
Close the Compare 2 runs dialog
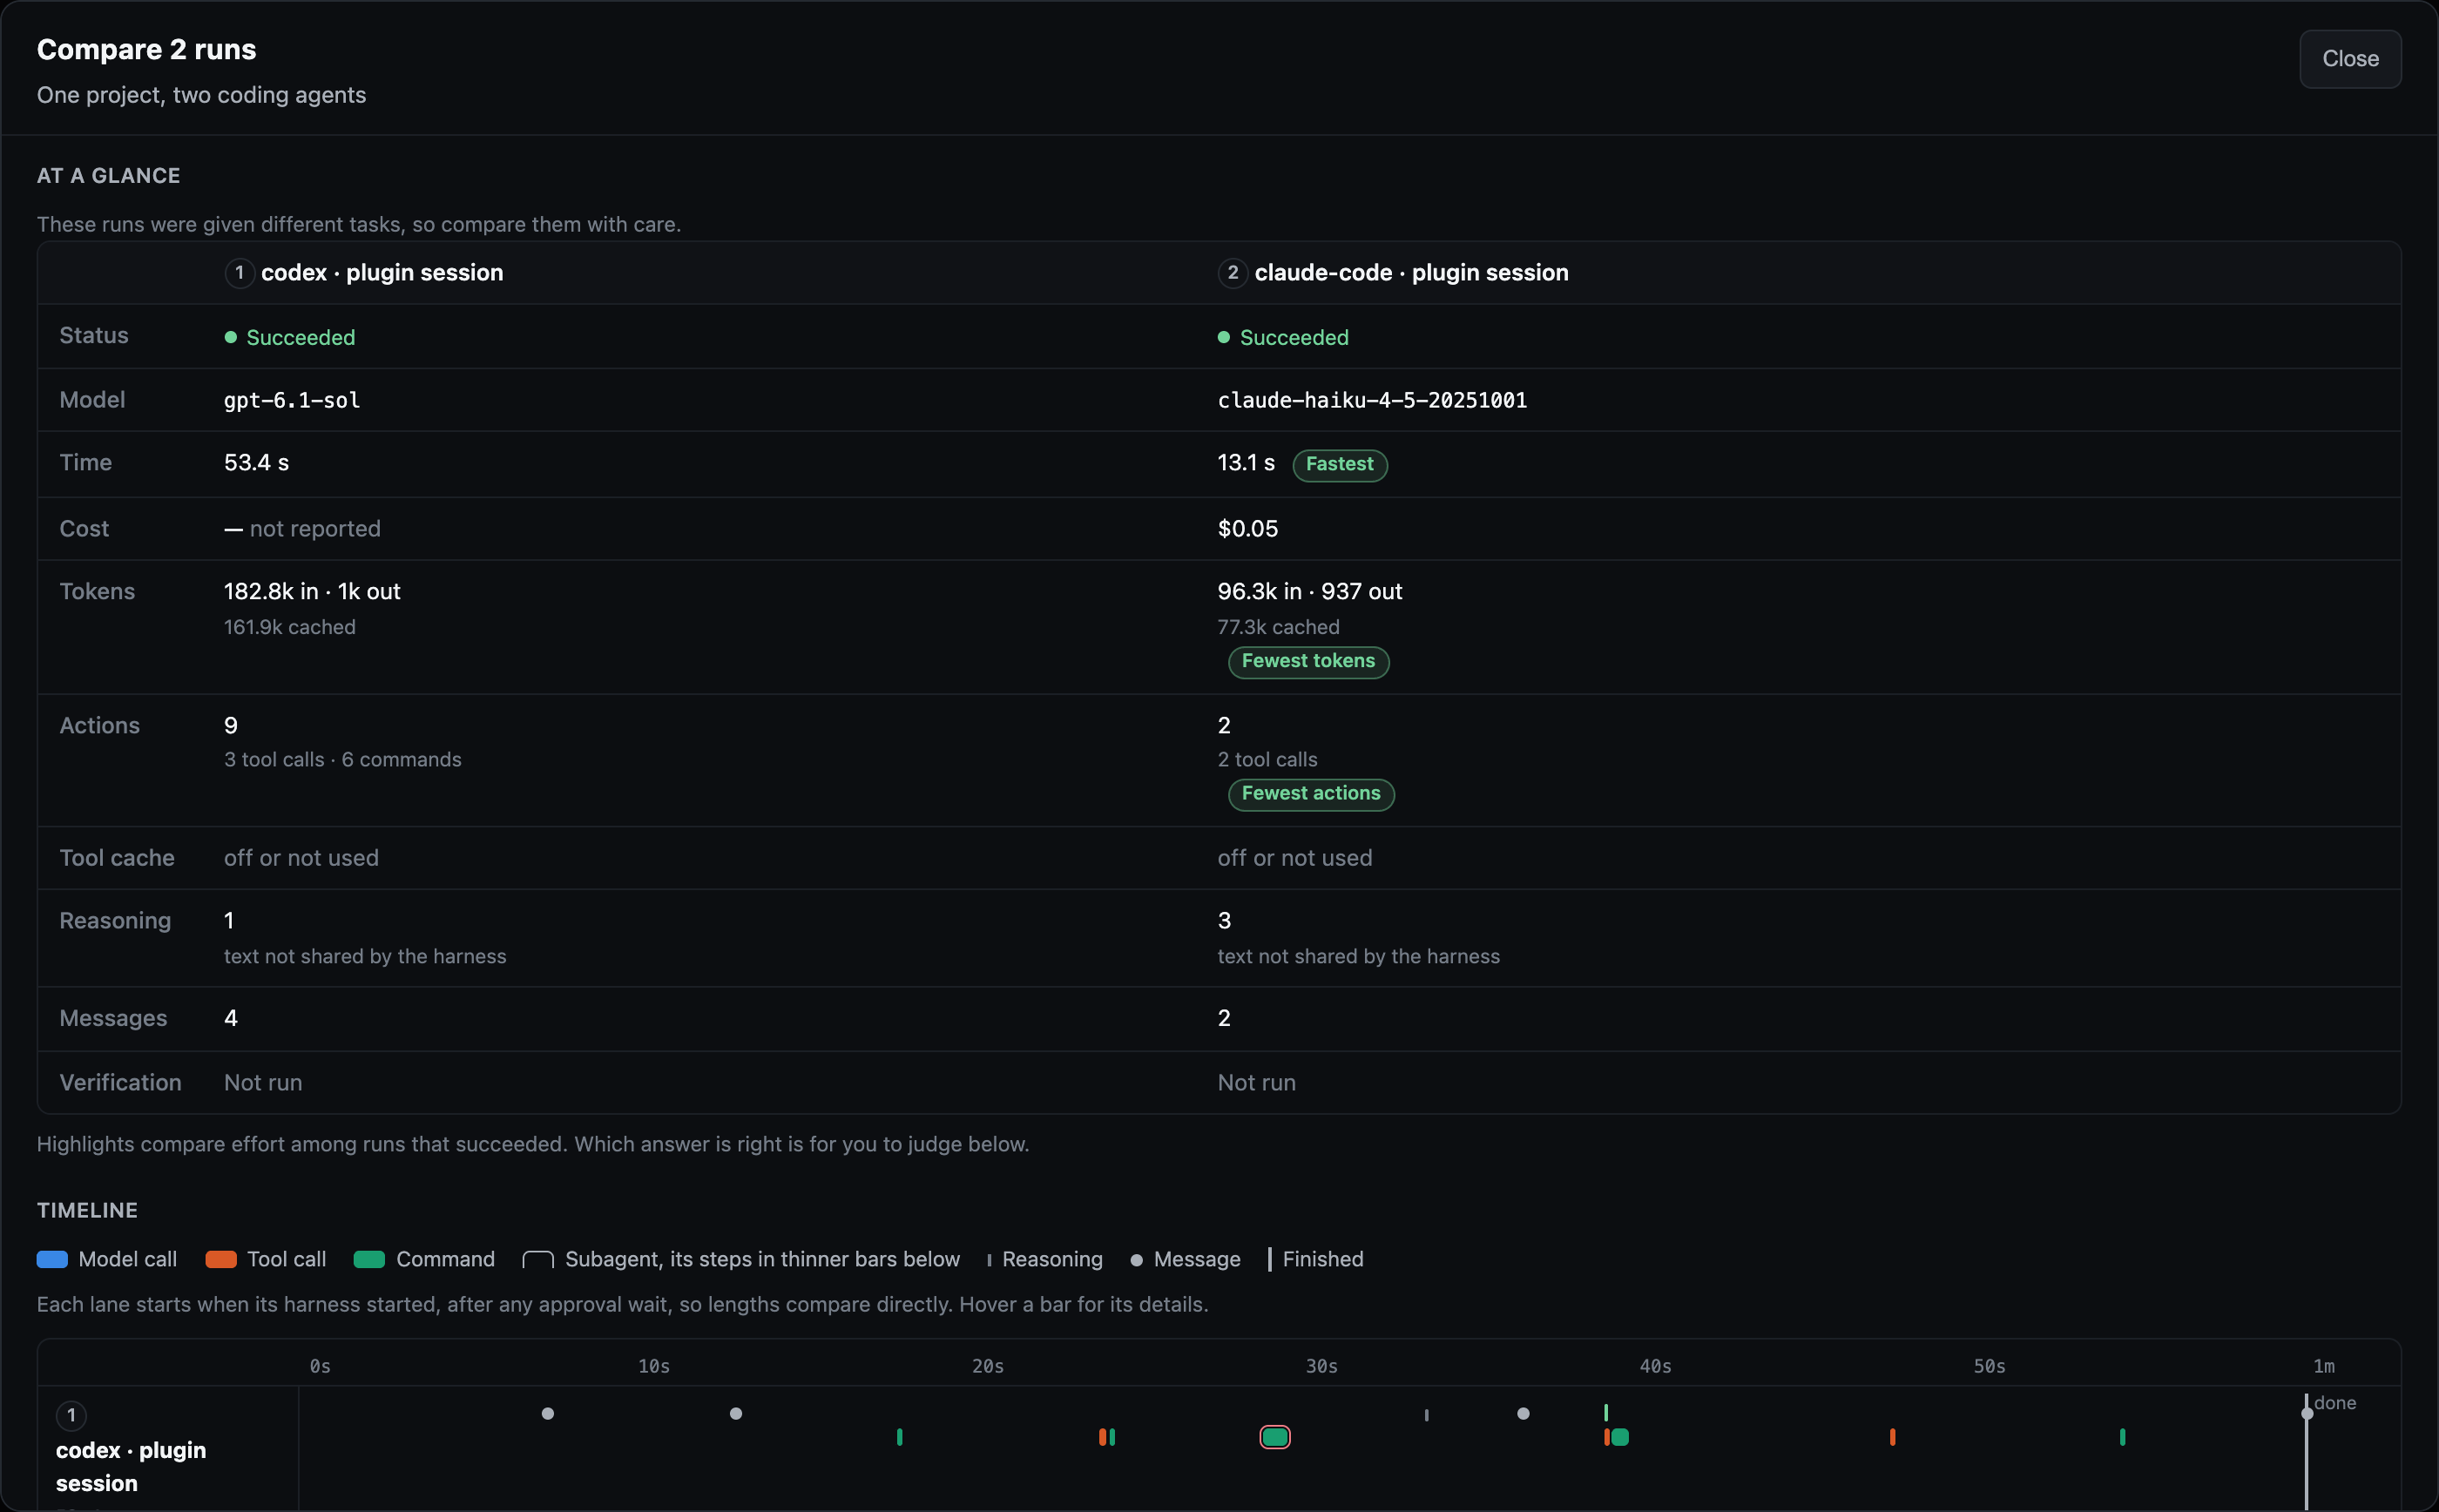pyautogui.click(x=2349, y=59)
